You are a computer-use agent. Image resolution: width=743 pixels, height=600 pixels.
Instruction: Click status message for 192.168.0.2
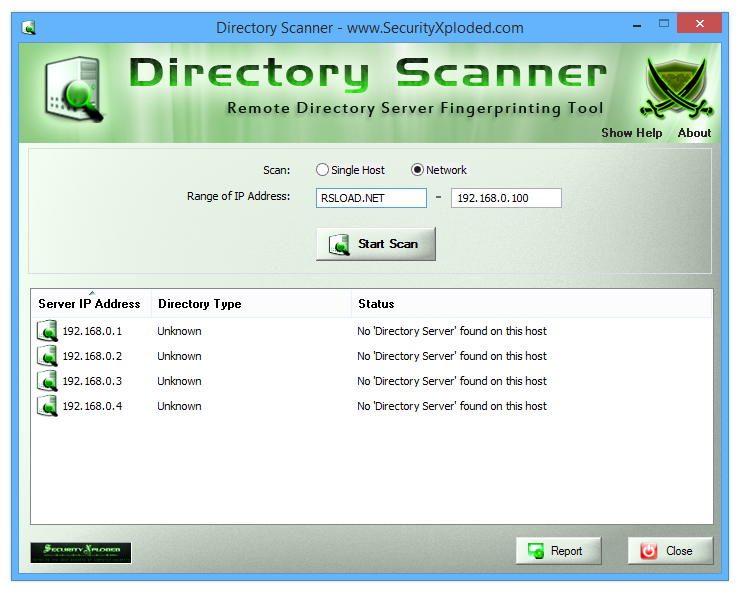tap(452, 356)
